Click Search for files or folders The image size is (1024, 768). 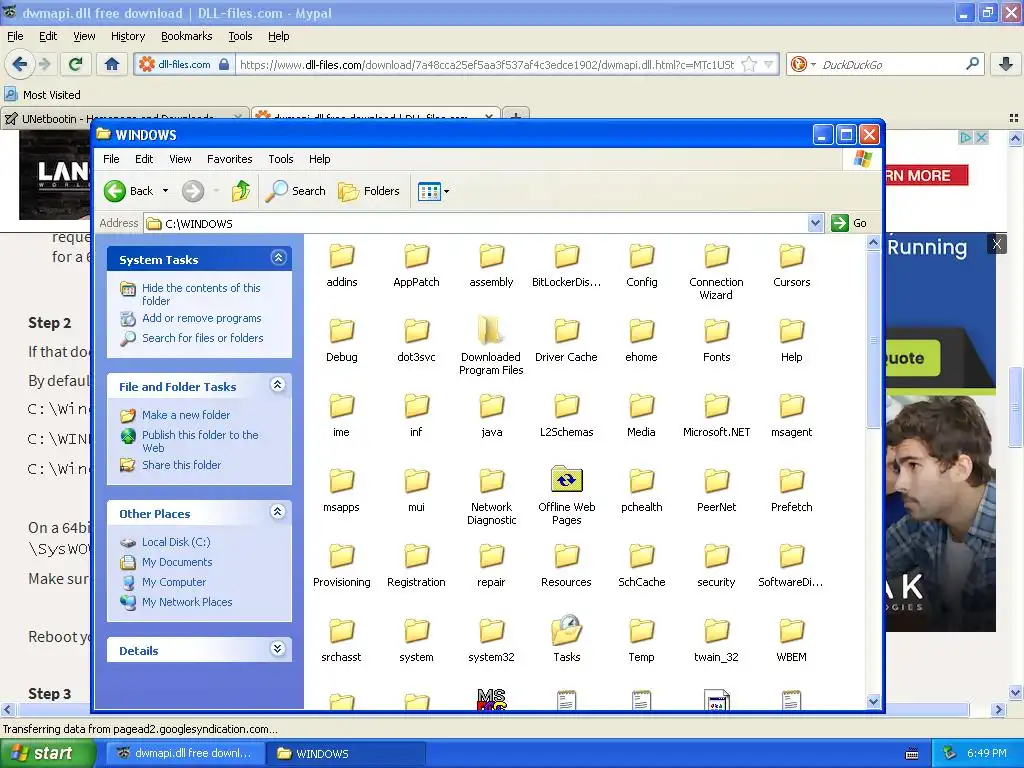point(202,338)
